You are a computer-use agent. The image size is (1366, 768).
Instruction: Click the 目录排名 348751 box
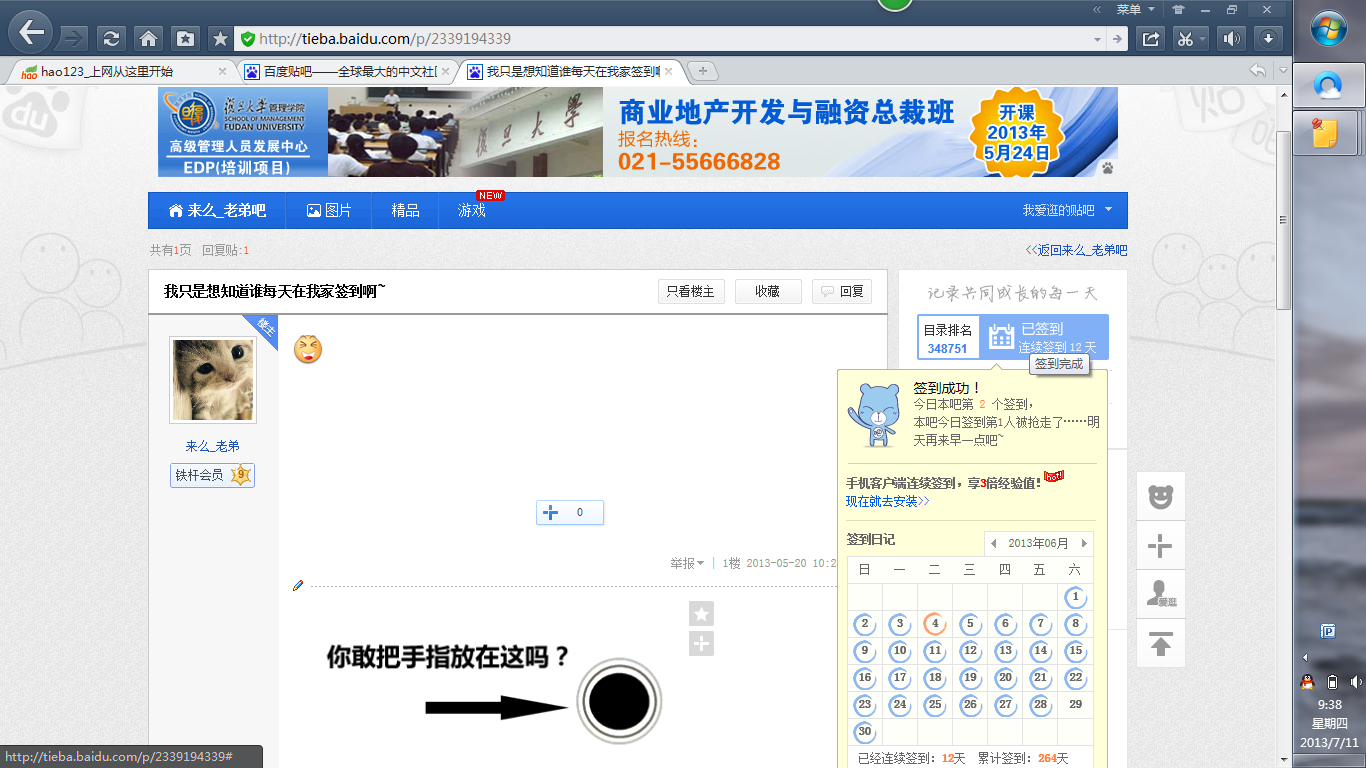[x=948, y=338]
